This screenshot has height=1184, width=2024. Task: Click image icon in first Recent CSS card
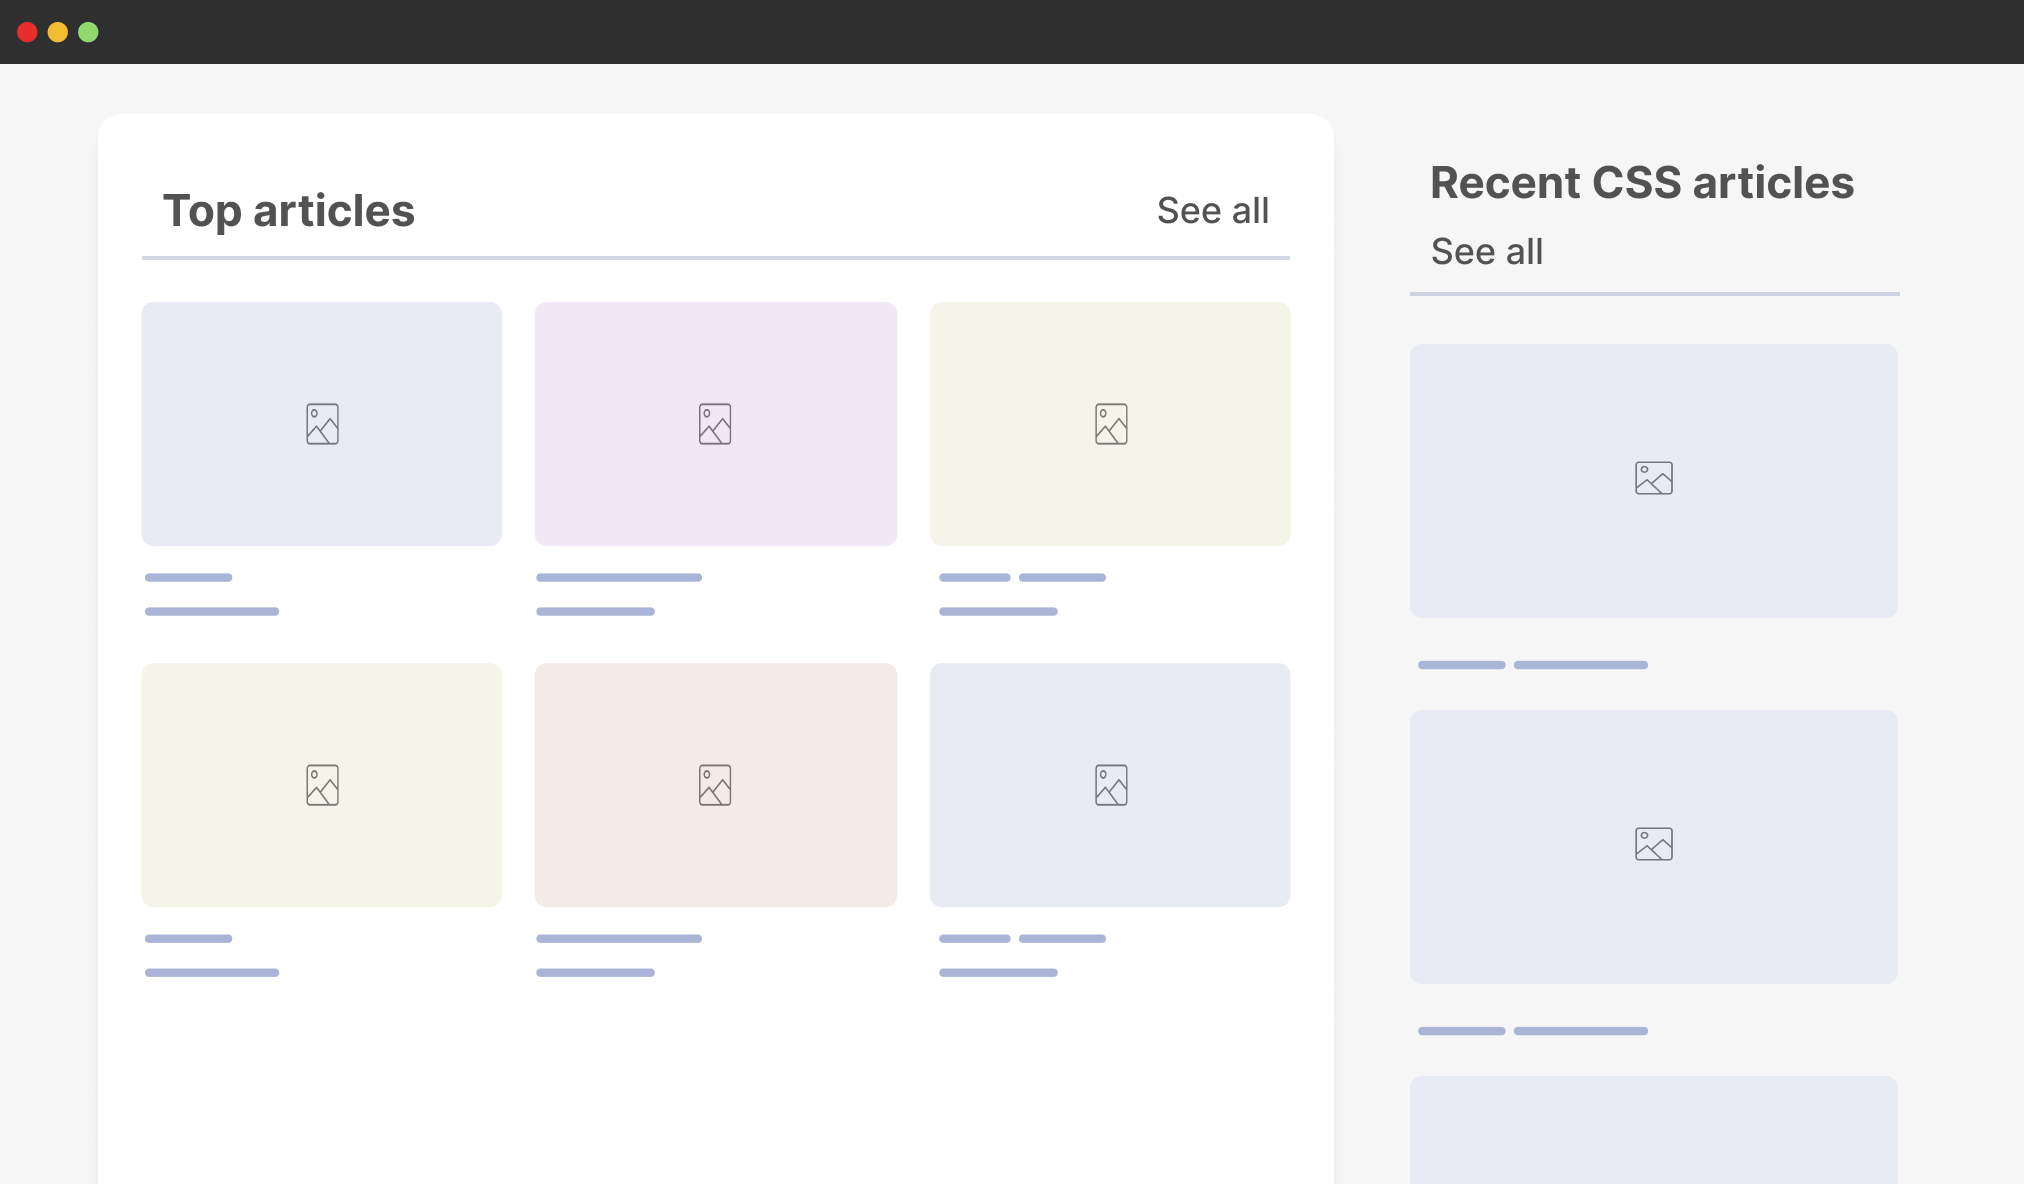pyautogui.click(x=1654, y=478)
